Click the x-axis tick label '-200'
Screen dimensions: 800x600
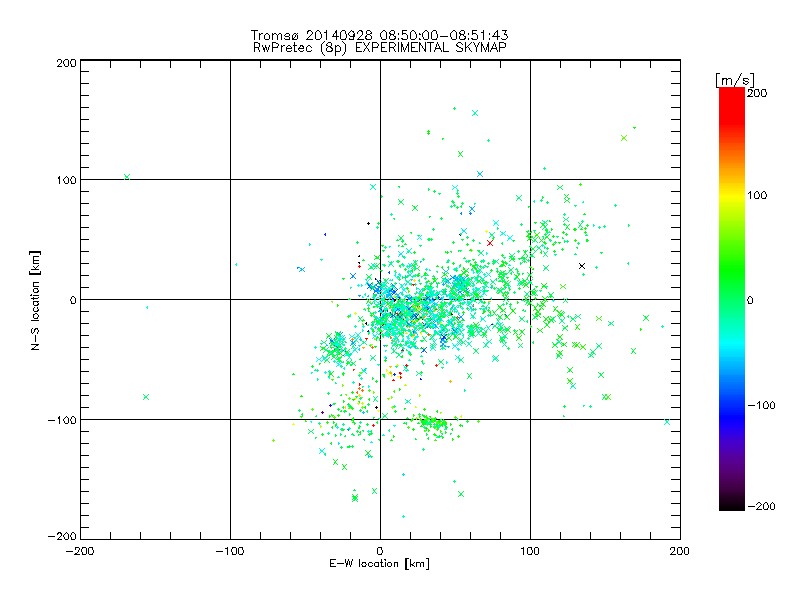(80, 551)
